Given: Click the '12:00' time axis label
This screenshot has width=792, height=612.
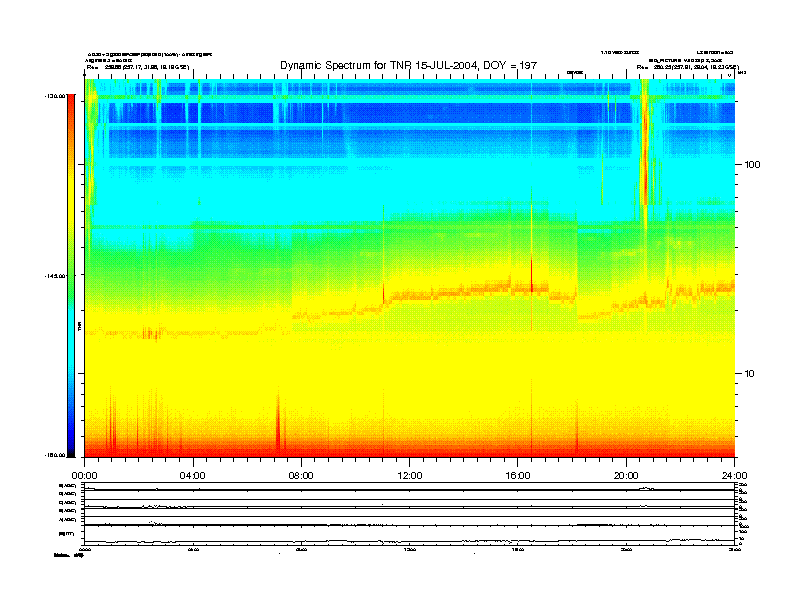Looking at the screenshot, I should (x=410, y=476).
